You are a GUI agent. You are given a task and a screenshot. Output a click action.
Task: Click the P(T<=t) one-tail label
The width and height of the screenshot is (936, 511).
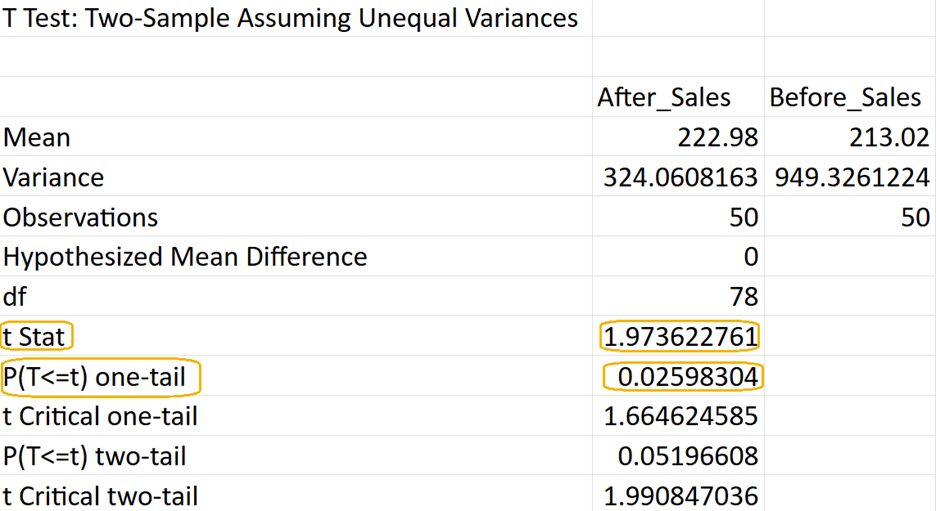coord(100,377)
